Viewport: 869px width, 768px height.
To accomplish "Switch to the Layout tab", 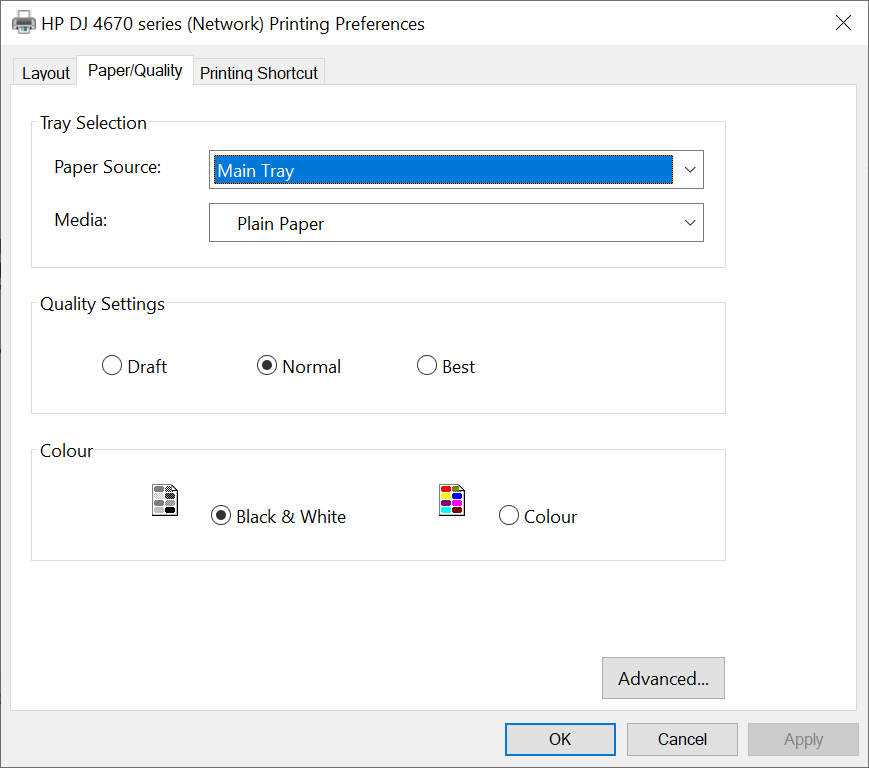I will [x=45, y=73].
